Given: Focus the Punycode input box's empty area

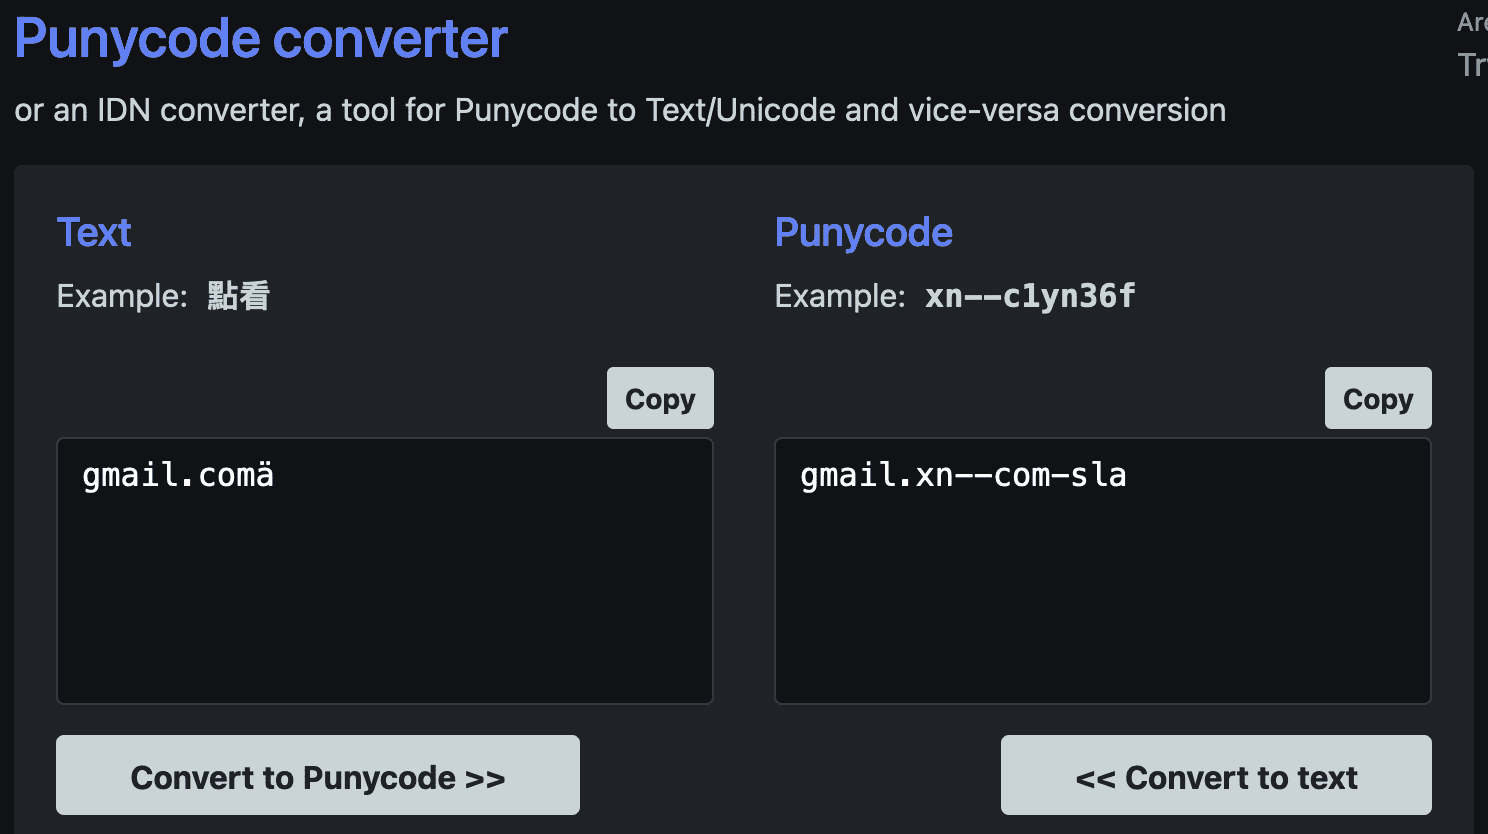Looking at the screenshot, I should coord(1102,600).
